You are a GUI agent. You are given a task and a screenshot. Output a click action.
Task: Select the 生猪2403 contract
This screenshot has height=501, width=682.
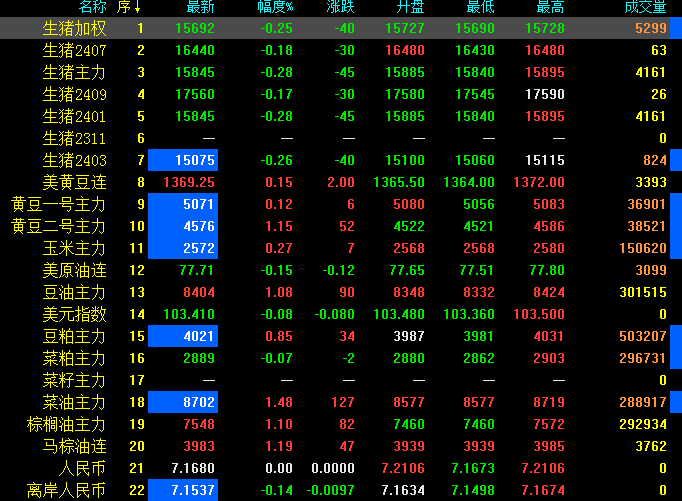(x=341, y=160)
